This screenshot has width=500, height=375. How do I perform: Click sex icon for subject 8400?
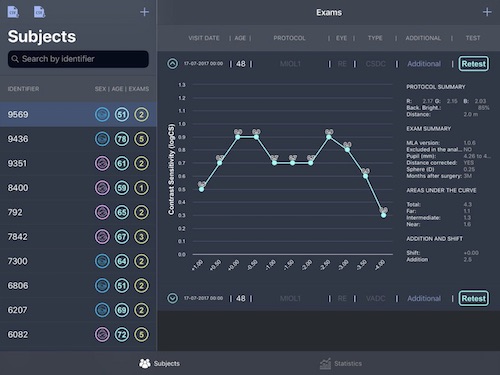pyautogui.click(x=102, y=188)
